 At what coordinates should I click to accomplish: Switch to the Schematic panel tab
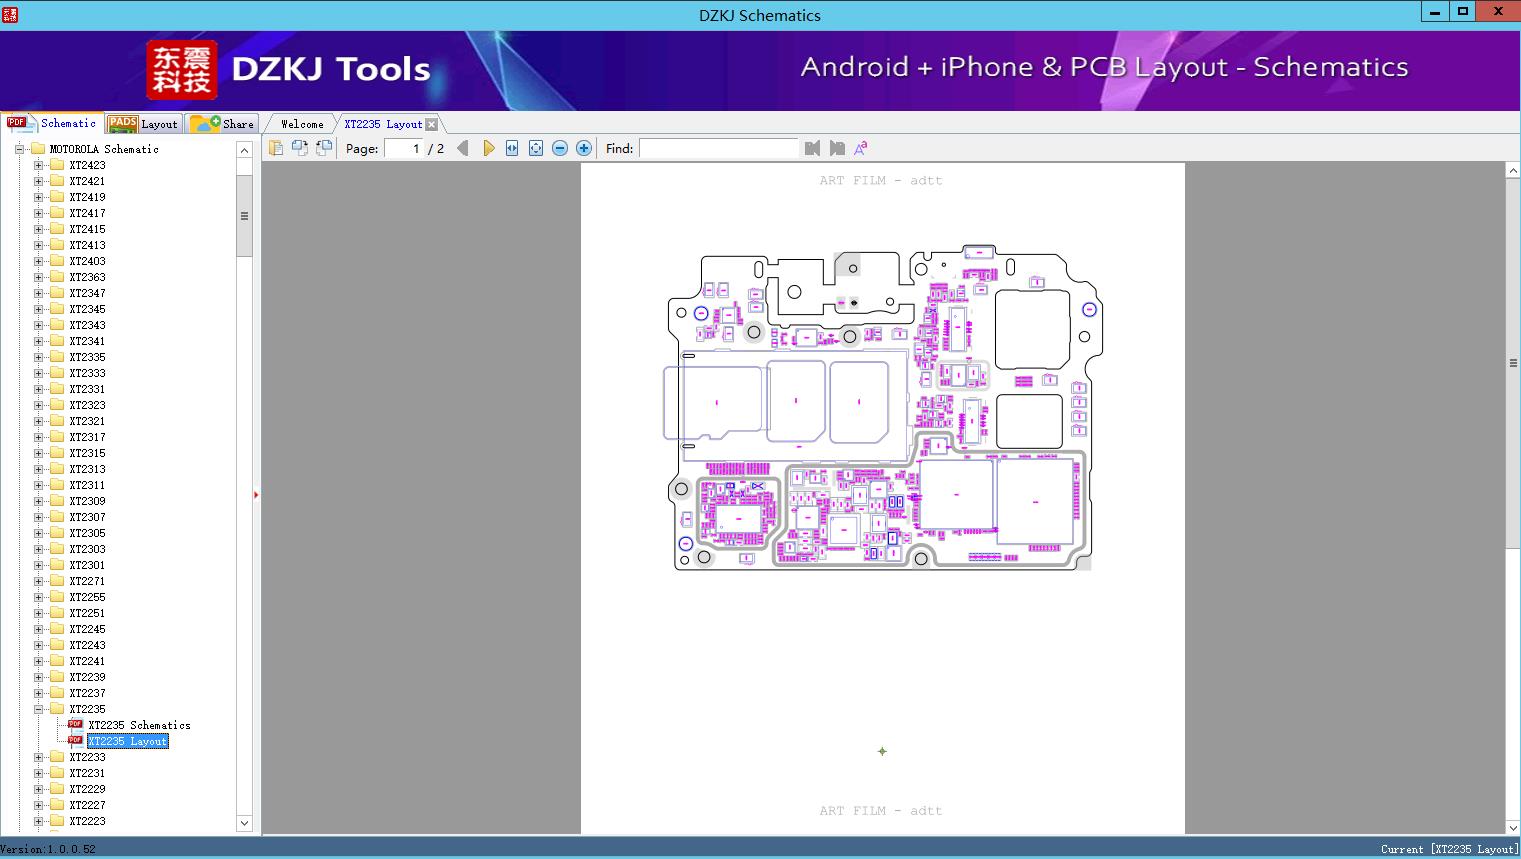tap(52, 123)
